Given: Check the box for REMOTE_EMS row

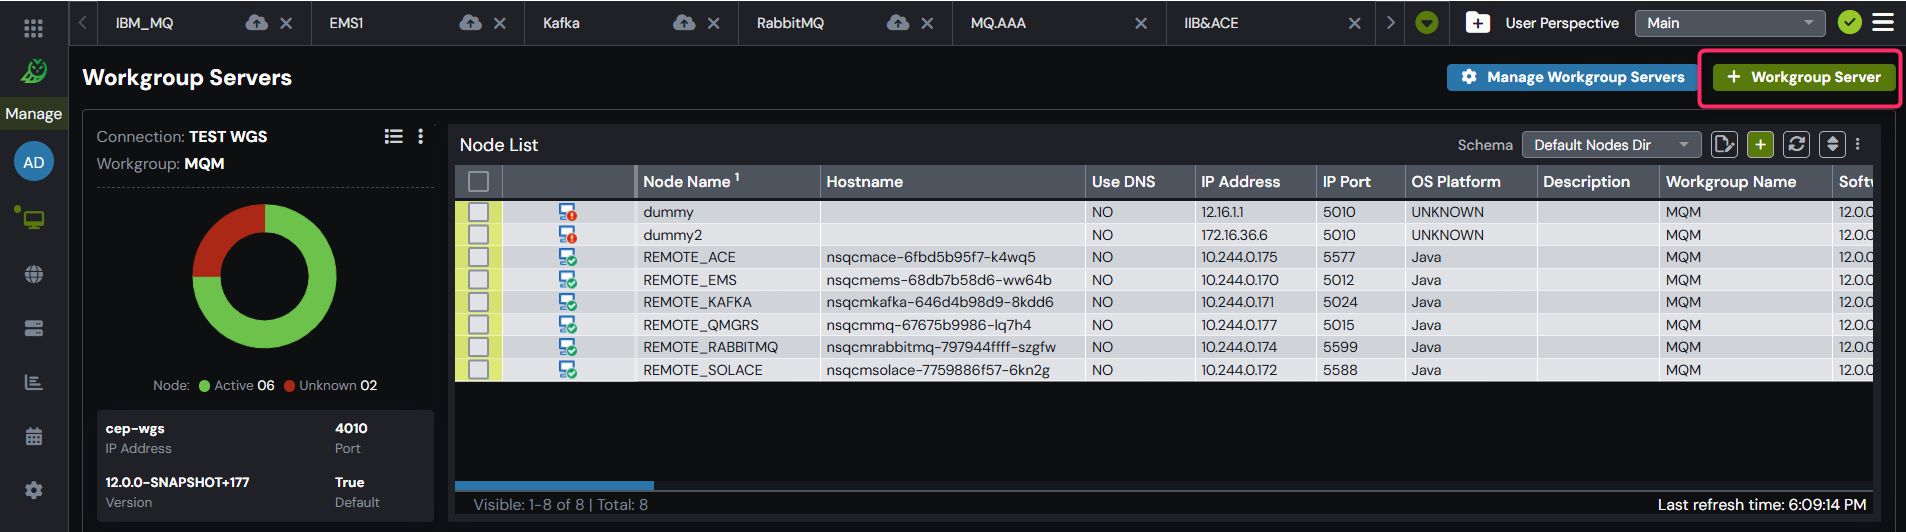Looking at the screenshot, I should (479, 279).
